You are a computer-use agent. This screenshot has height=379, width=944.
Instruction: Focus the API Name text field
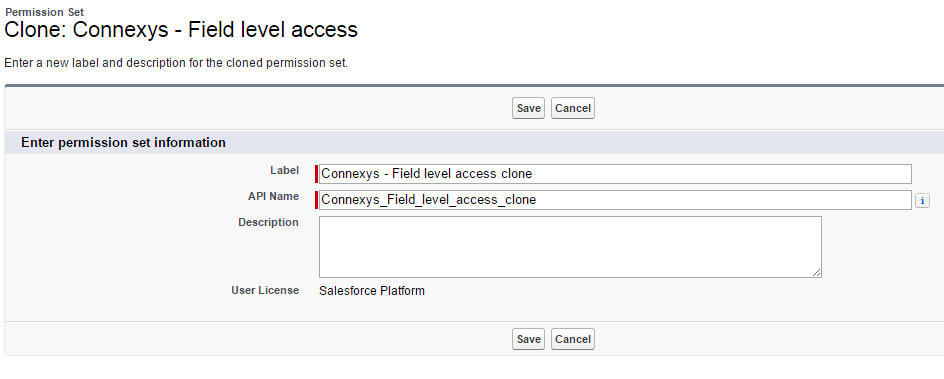(615, 200)
